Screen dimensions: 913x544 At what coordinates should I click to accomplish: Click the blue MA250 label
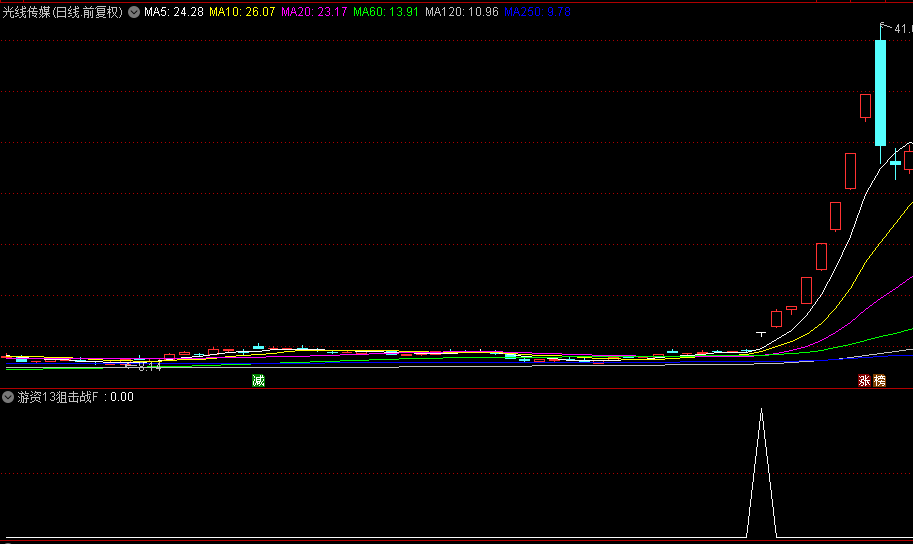pos(537,12)
